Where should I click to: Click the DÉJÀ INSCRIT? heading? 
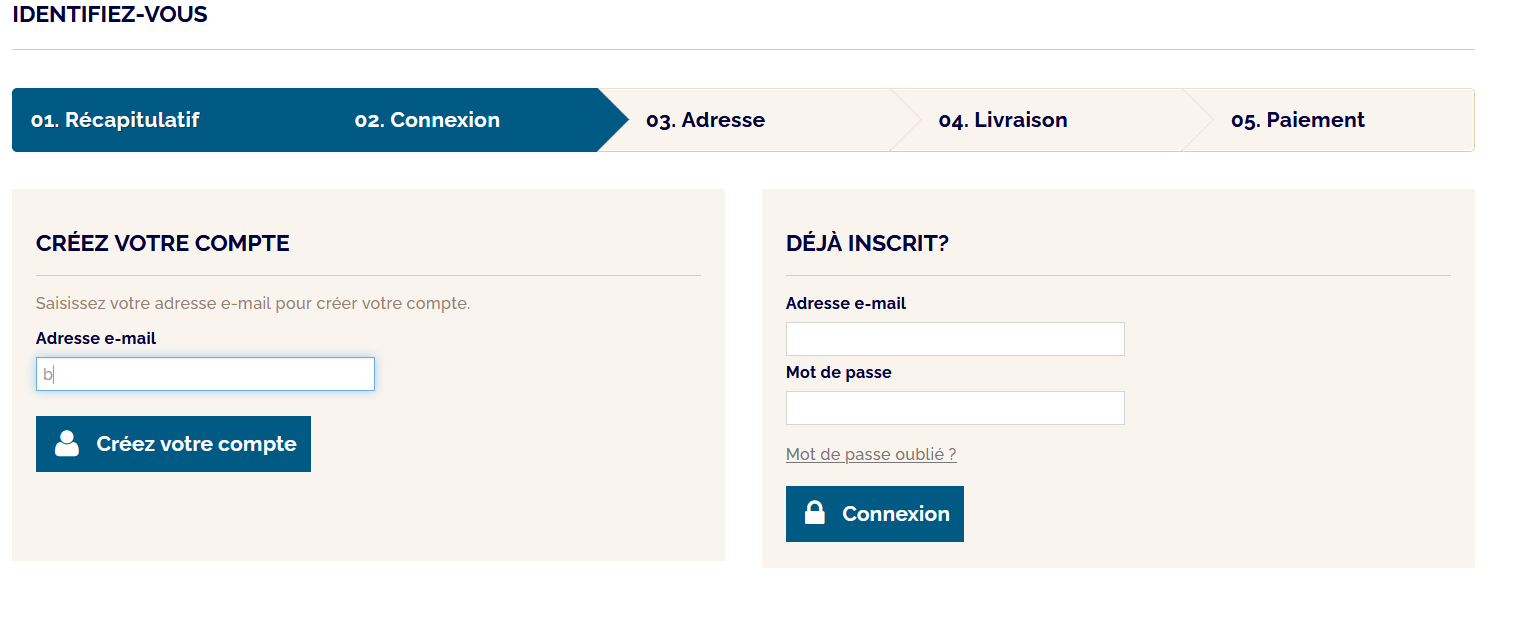click(867, 243)
